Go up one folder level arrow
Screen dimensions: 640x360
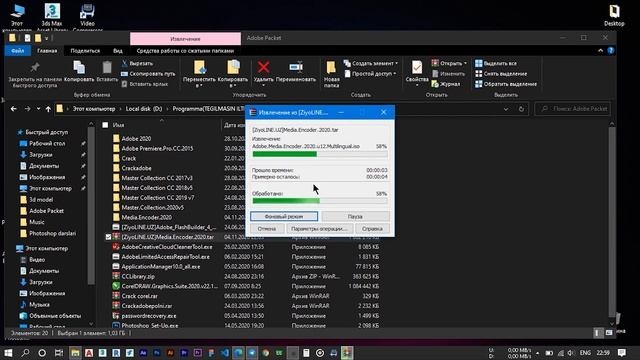(x=48, y=109)
